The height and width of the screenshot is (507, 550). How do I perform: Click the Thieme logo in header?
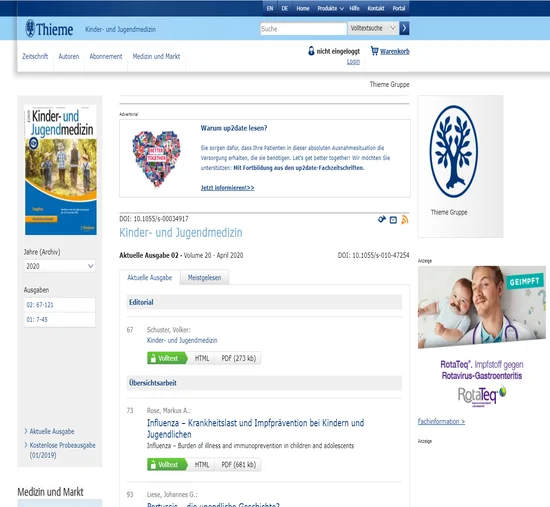(49, 29)
